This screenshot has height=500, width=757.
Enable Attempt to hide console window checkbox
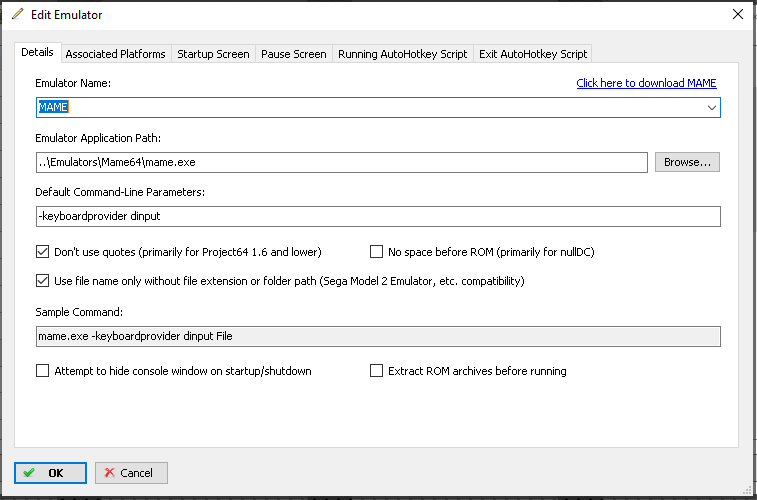tap(42, 371)
